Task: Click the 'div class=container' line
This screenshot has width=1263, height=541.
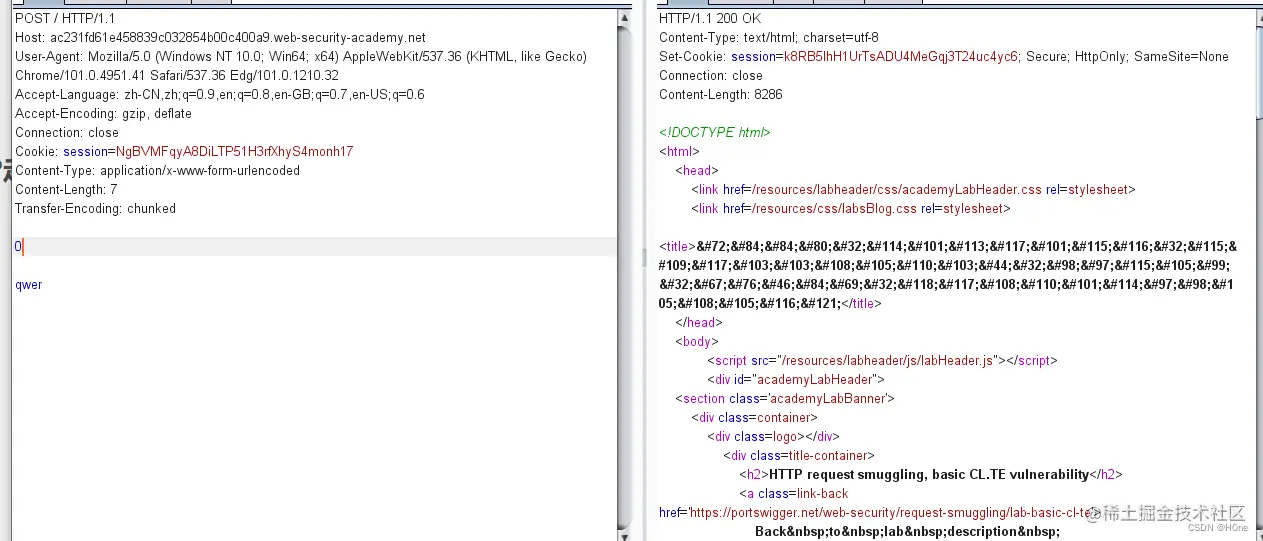Action: (755, 417)
